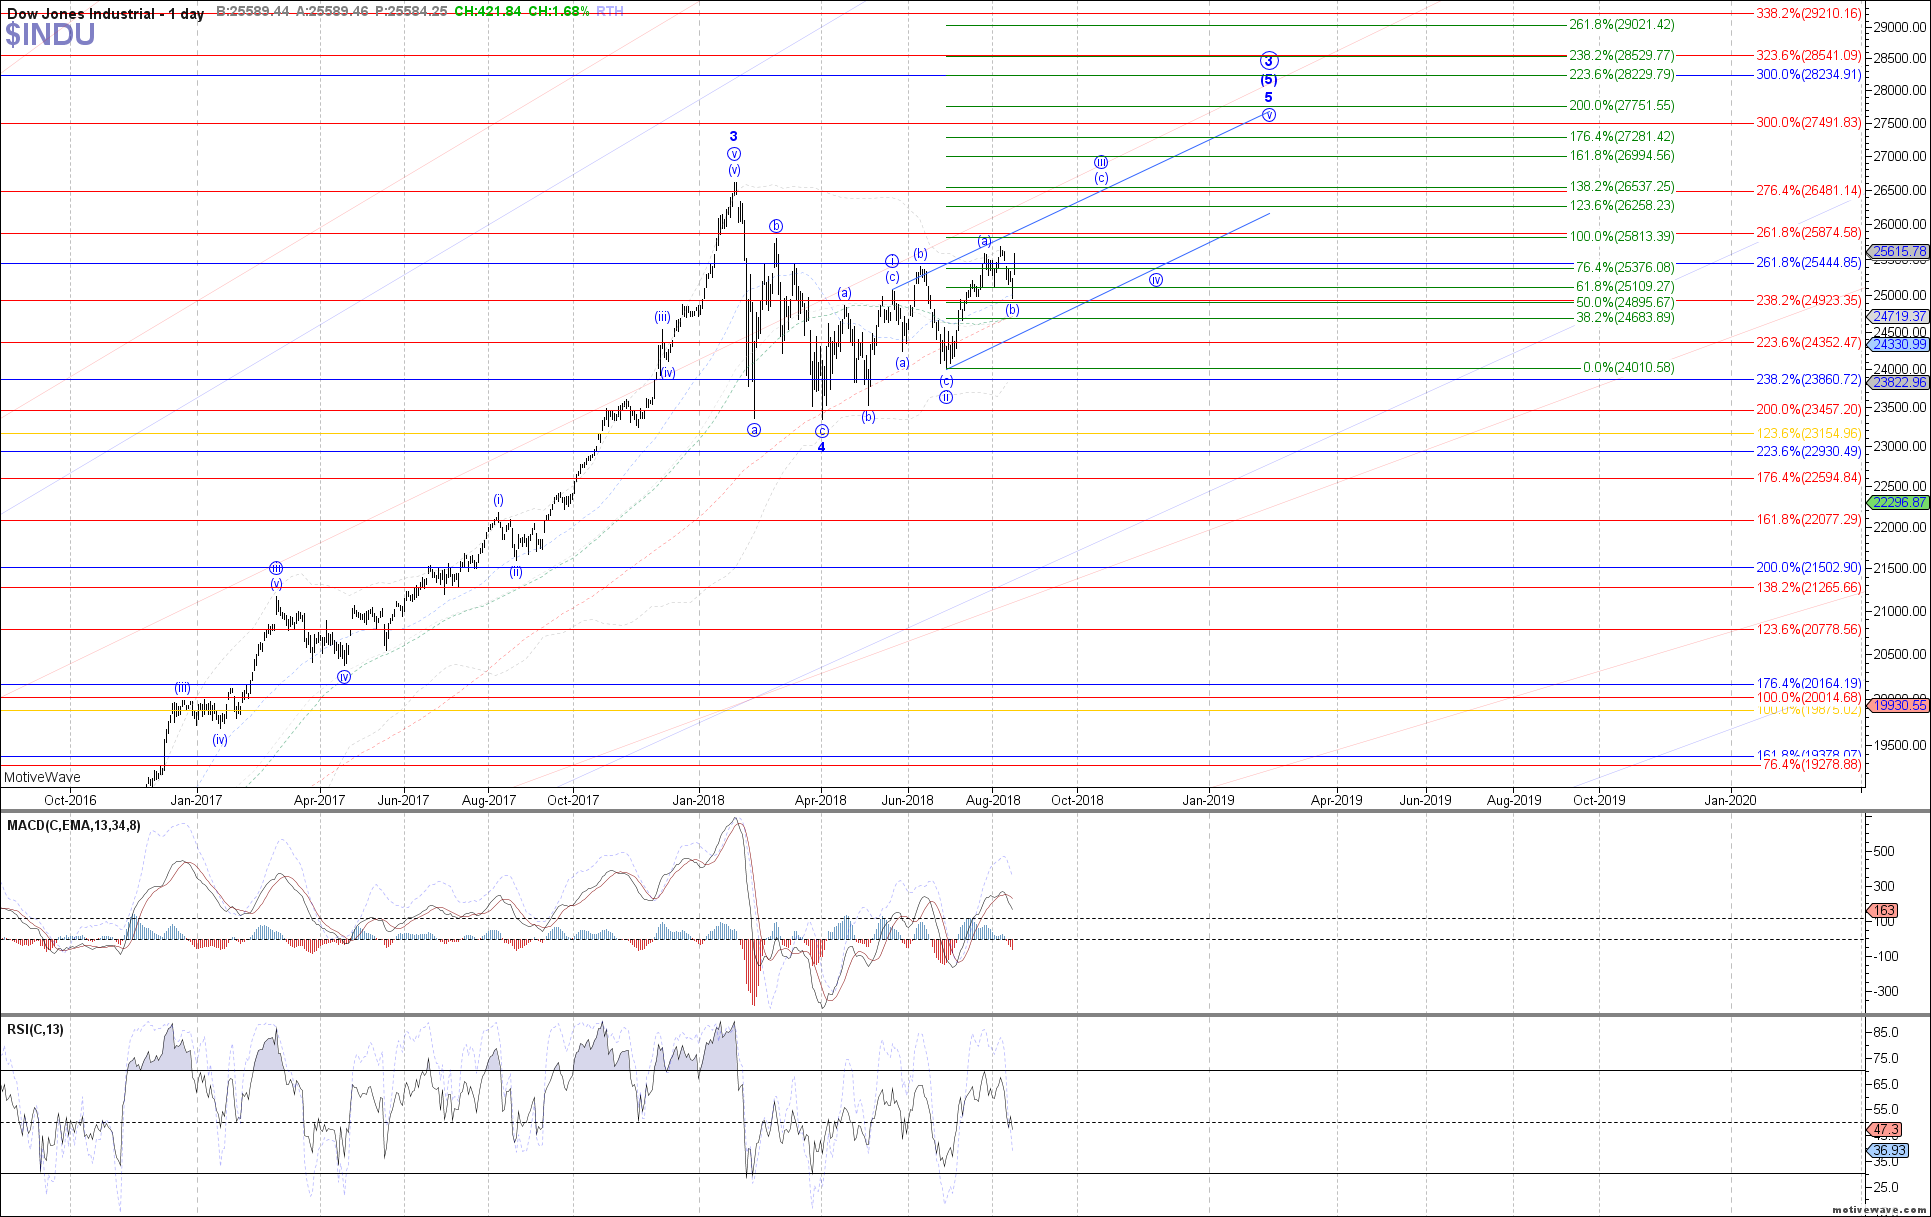Select the MACD(C,EMA,13,34,8) indicator title
Image resolution: width=1931 pixels, height=1217 pixels.
point(74,825)
